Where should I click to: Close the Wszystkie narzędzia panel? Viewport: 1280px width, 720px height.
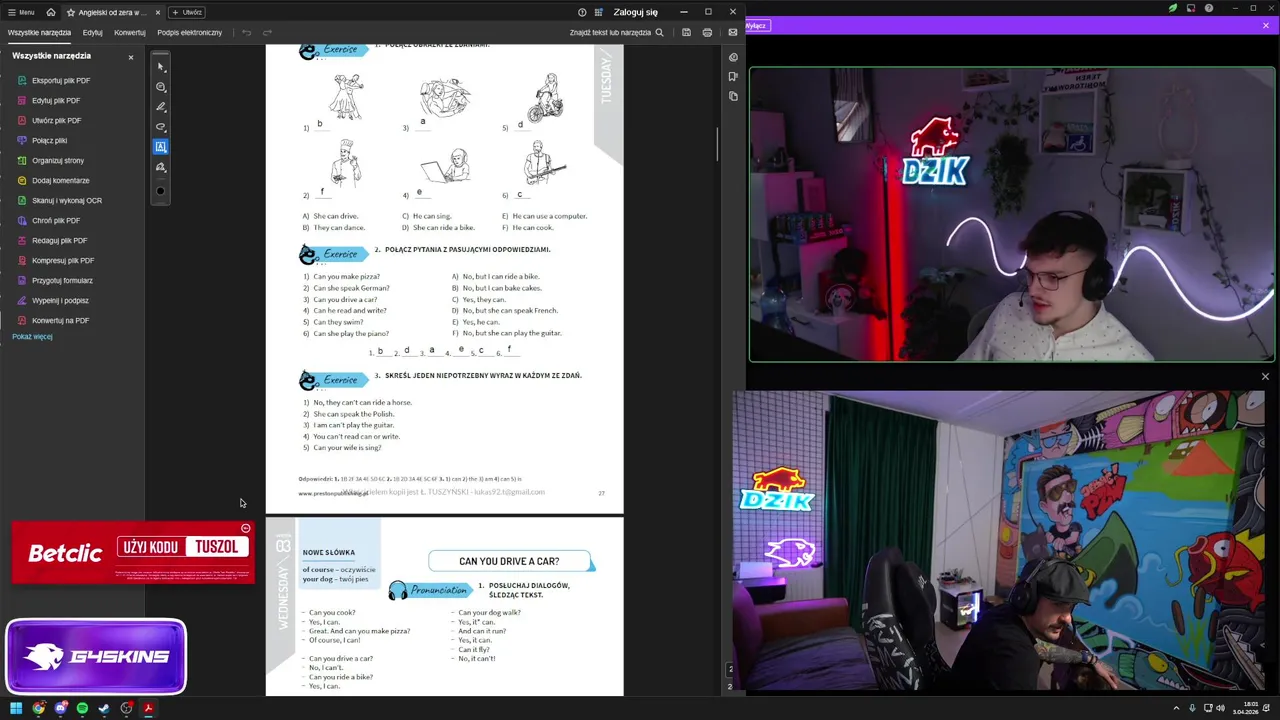tap(130, 57)
